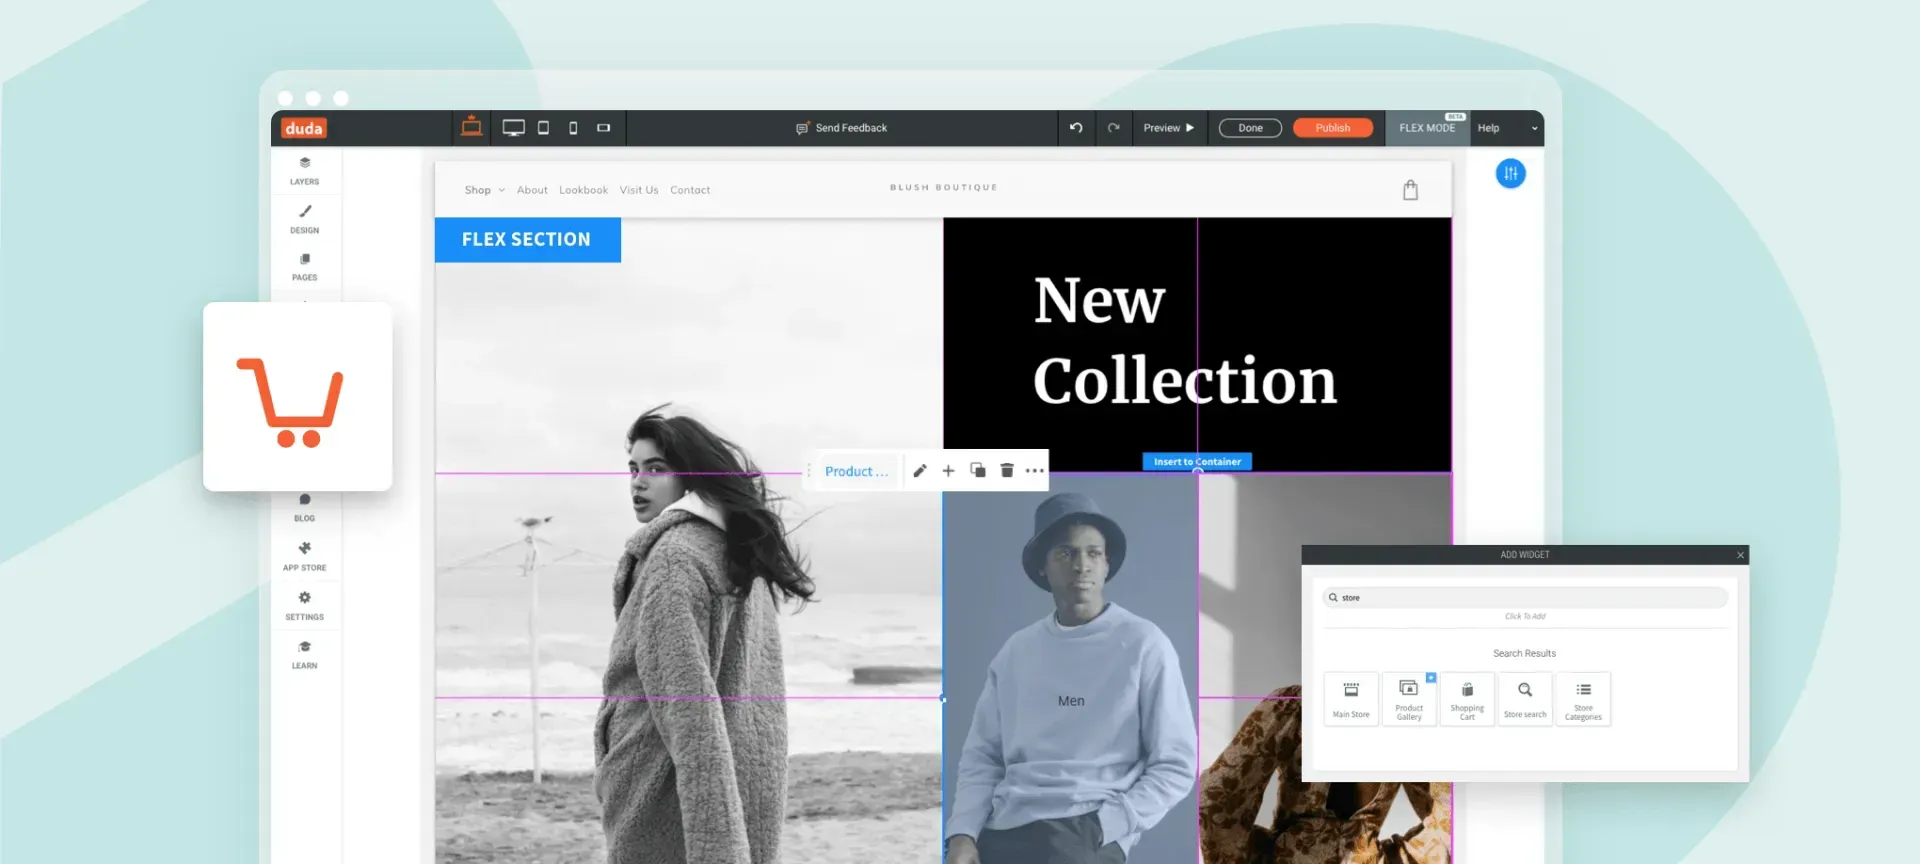Screen dimensions: 1920x864
Task: Undo the last action
Action: click(1076, 128)
